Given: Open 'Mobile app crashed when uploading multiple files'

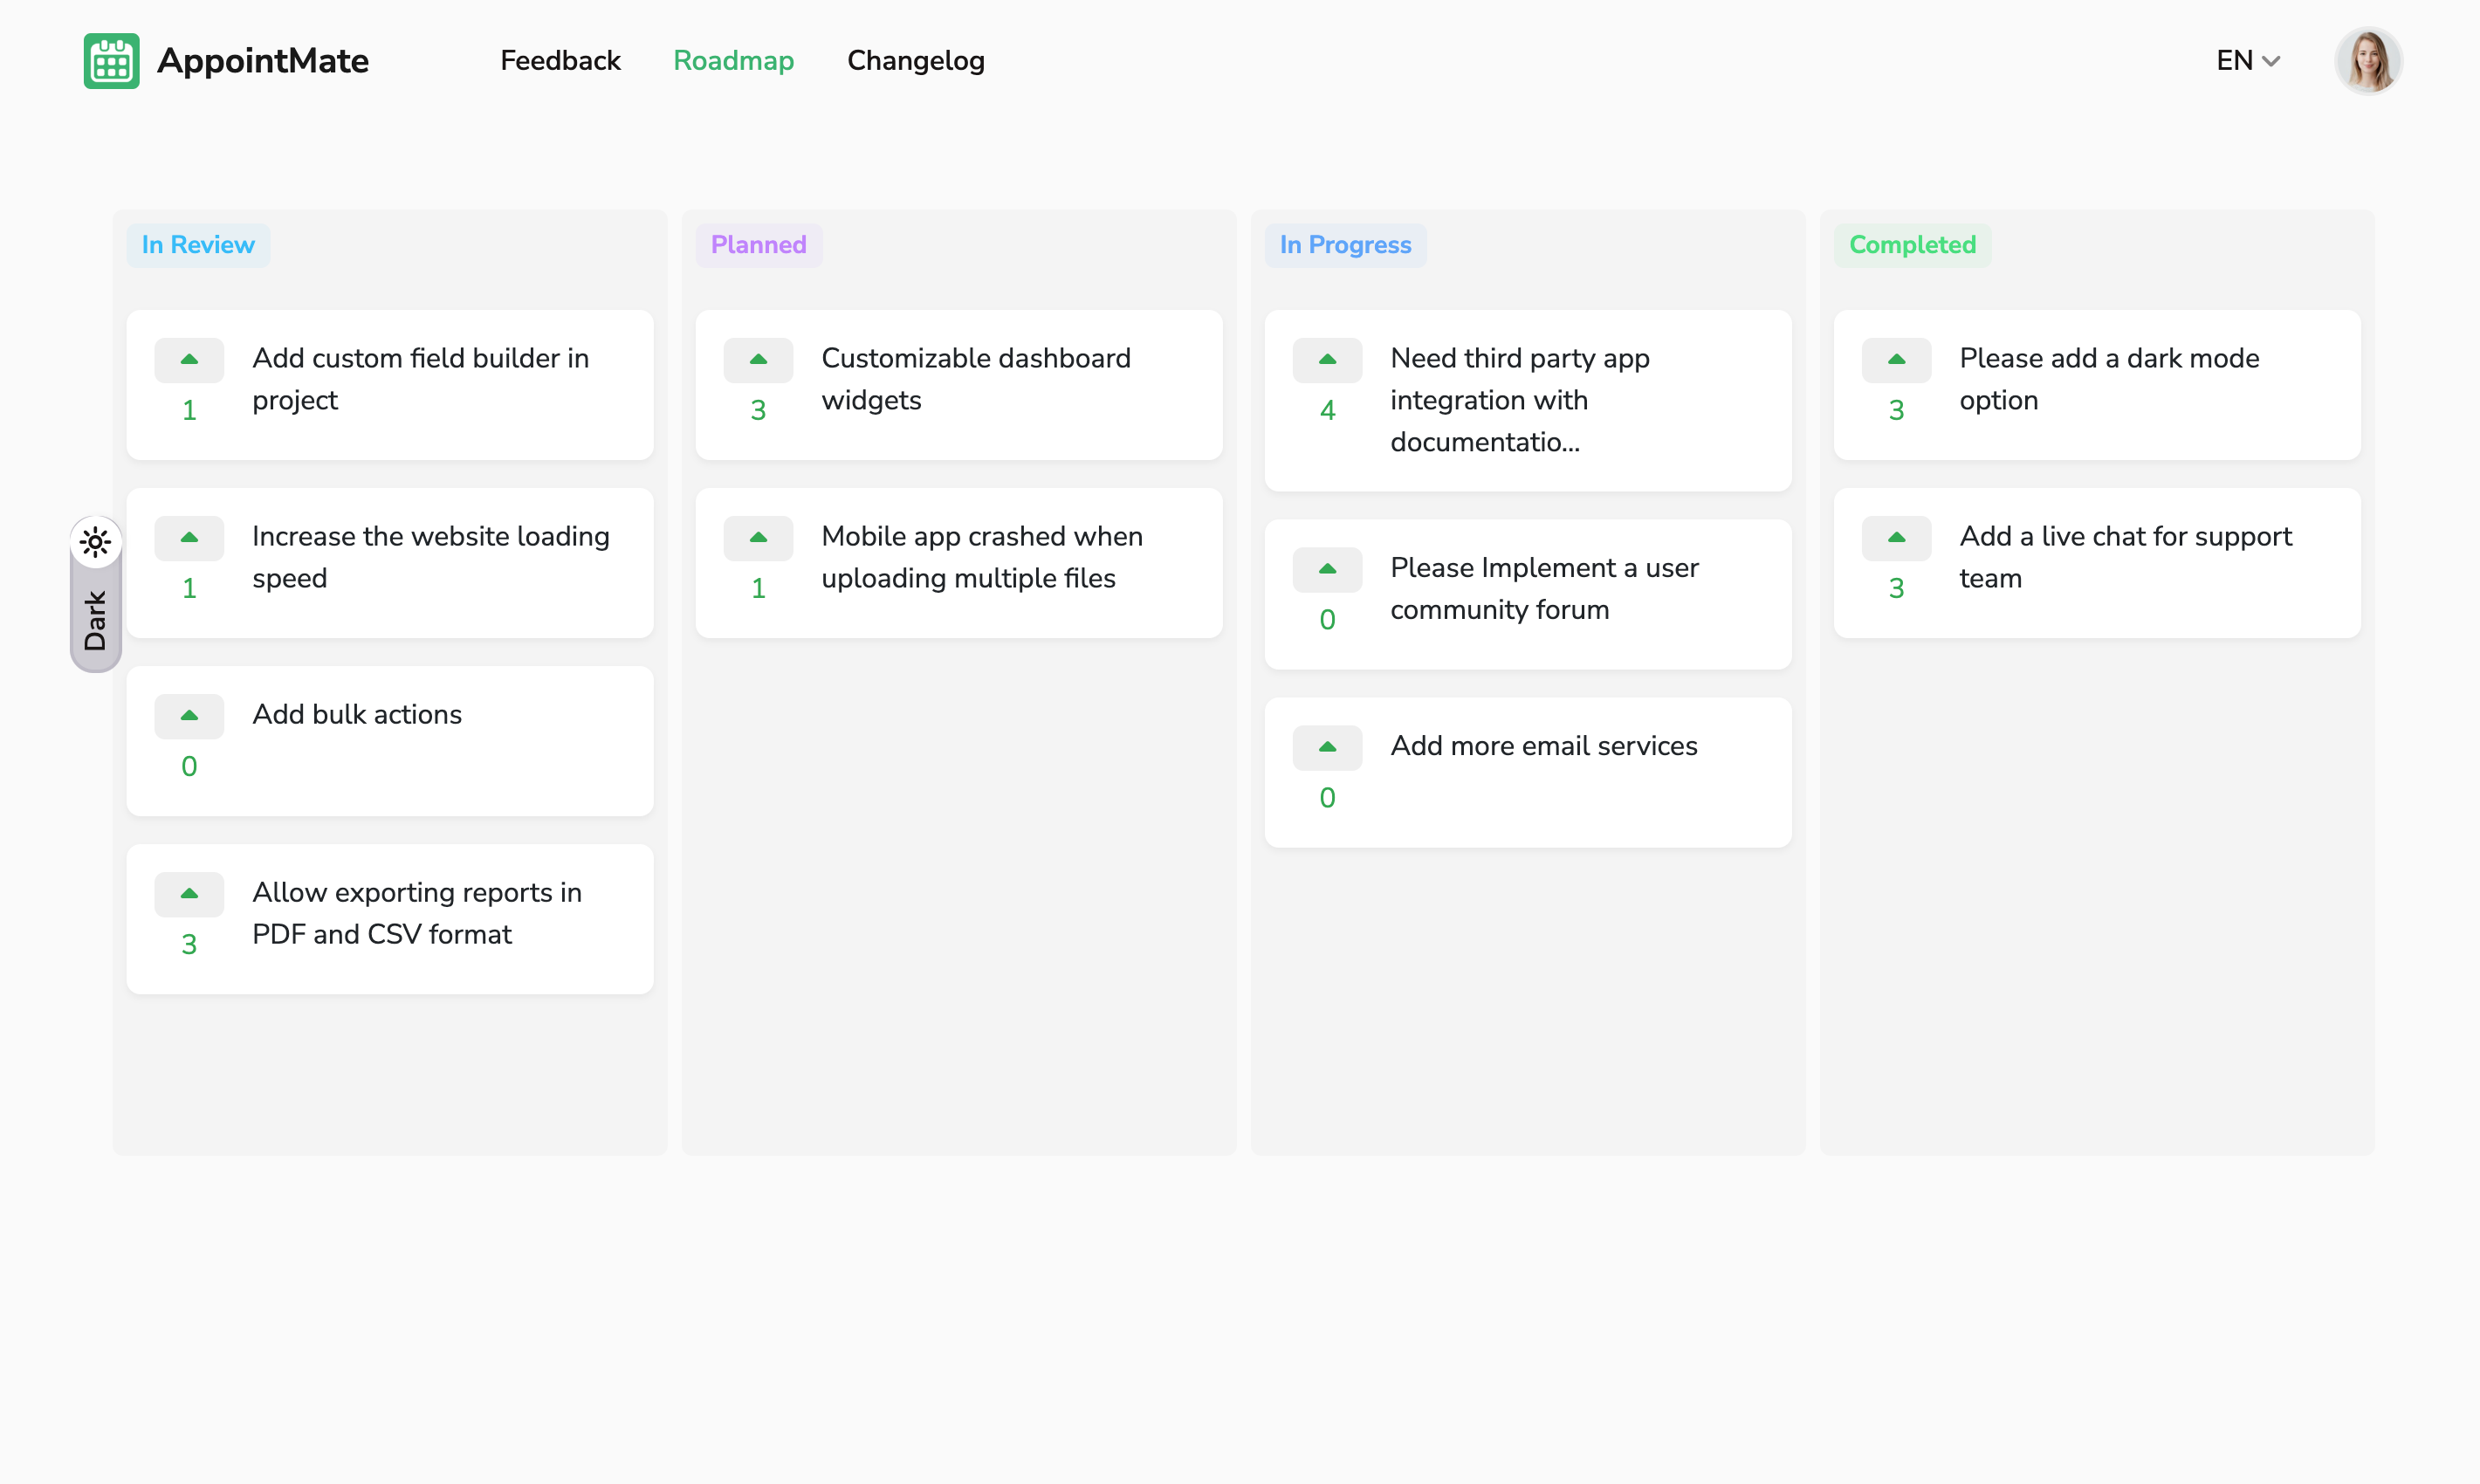Looking at the screenshot, I should pyautogui.click(x=982, y=557).
